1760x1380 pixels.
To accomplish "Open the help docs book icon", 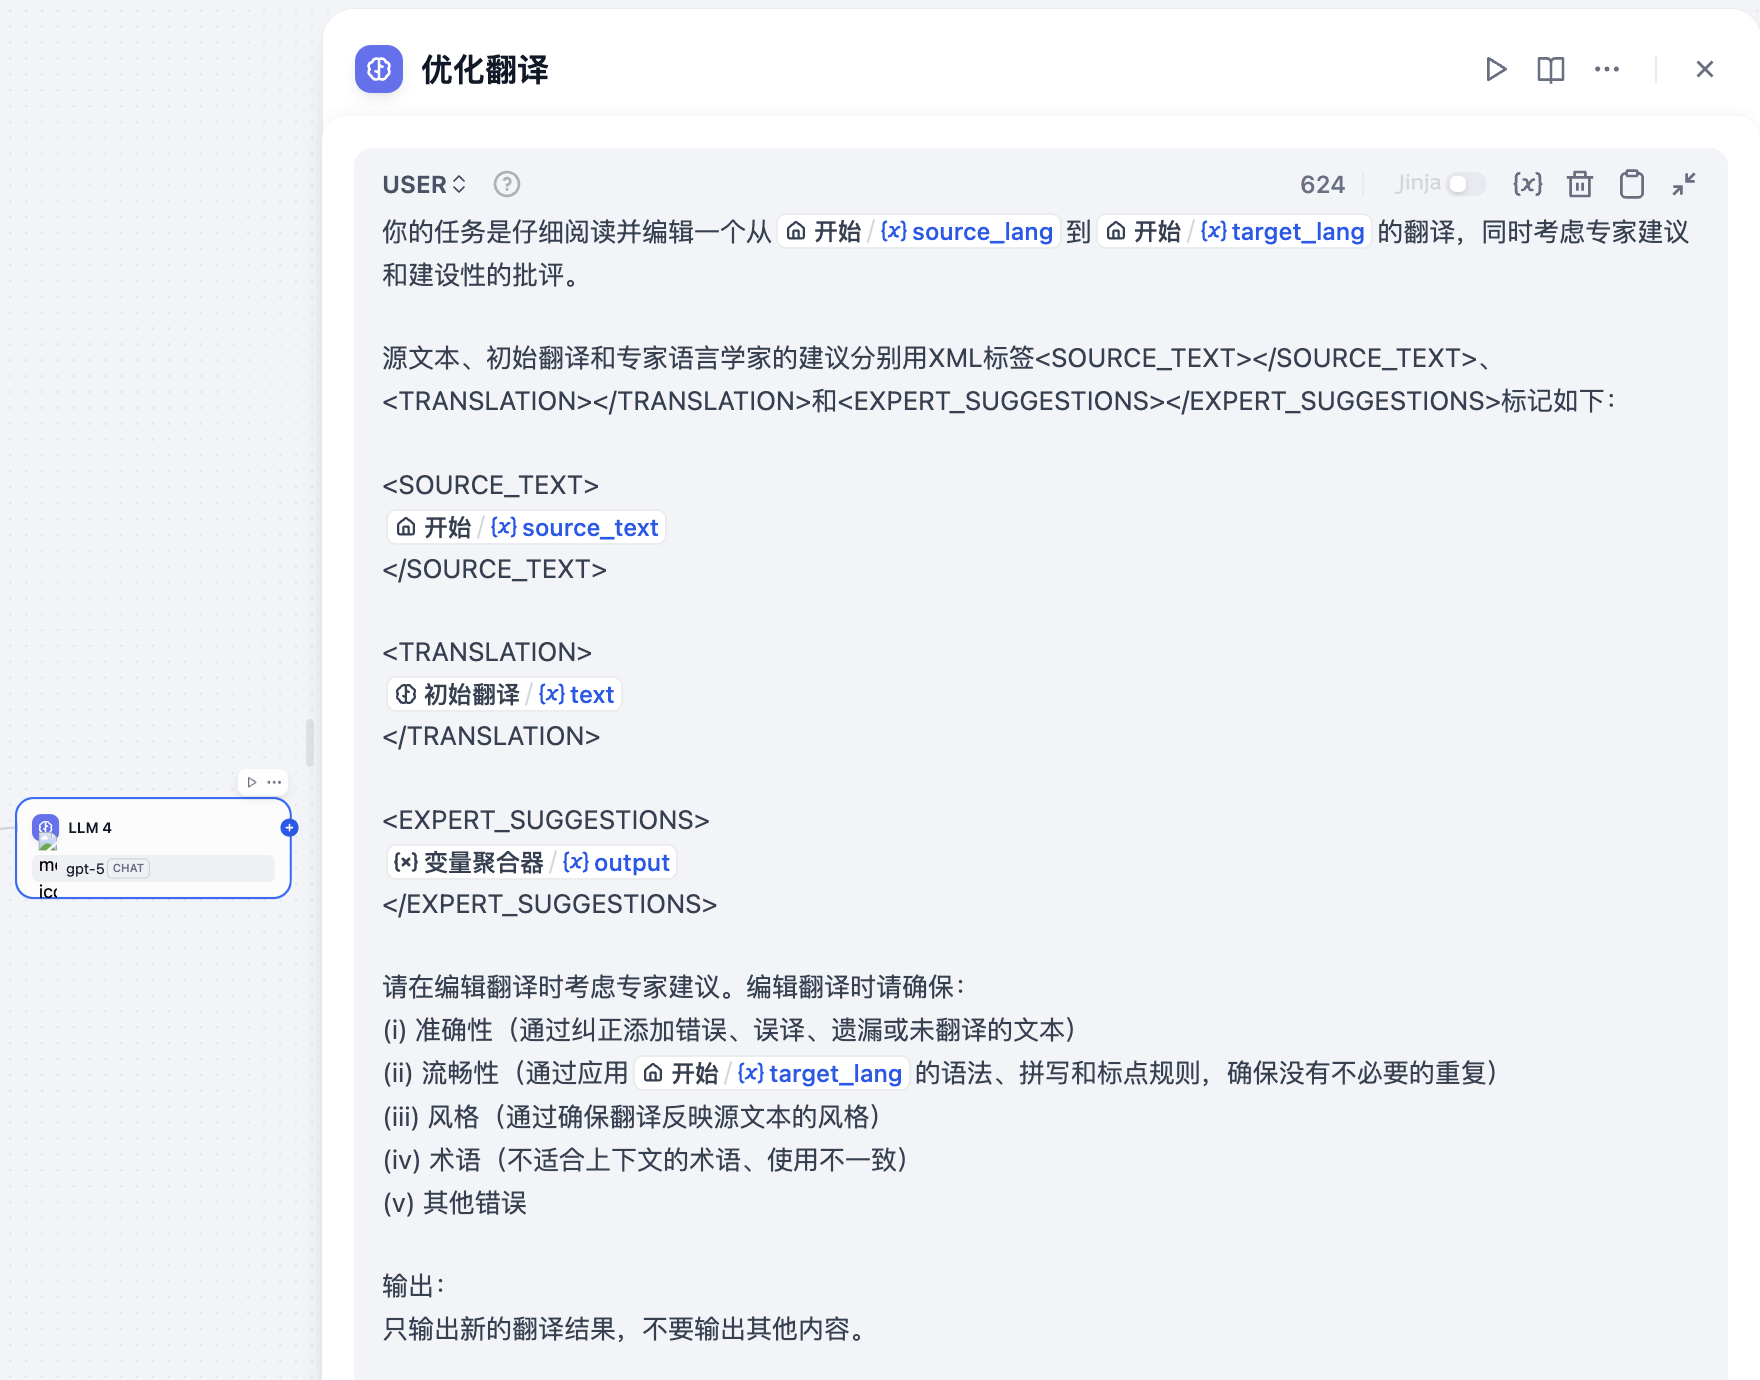I will coord(1551,69).
